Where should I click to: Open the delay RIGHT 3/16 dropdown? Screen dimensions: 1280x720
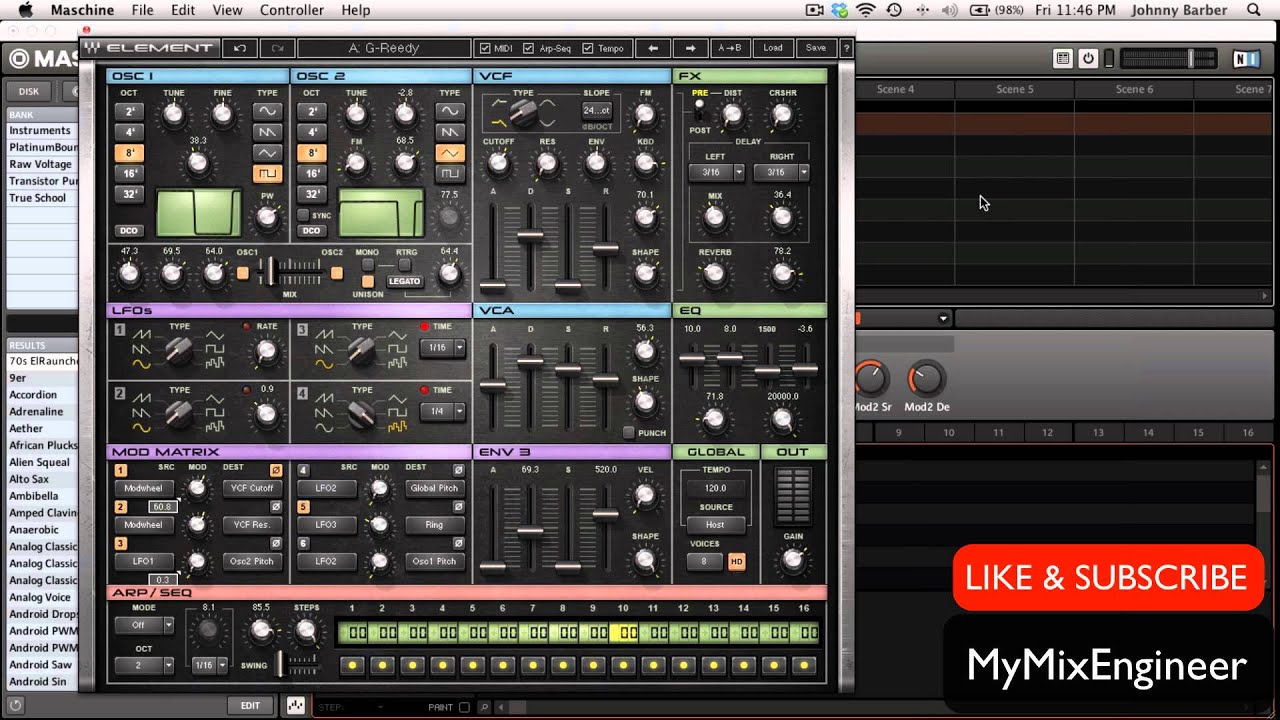(782, 172)
